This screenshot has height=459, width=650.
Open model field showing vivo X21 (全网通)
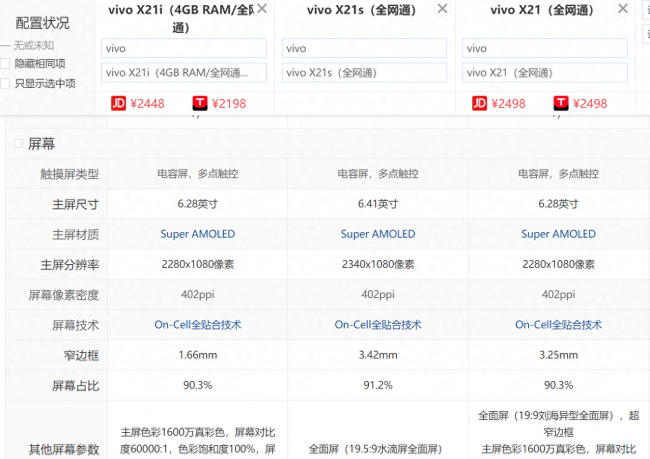tap(545, 73)
